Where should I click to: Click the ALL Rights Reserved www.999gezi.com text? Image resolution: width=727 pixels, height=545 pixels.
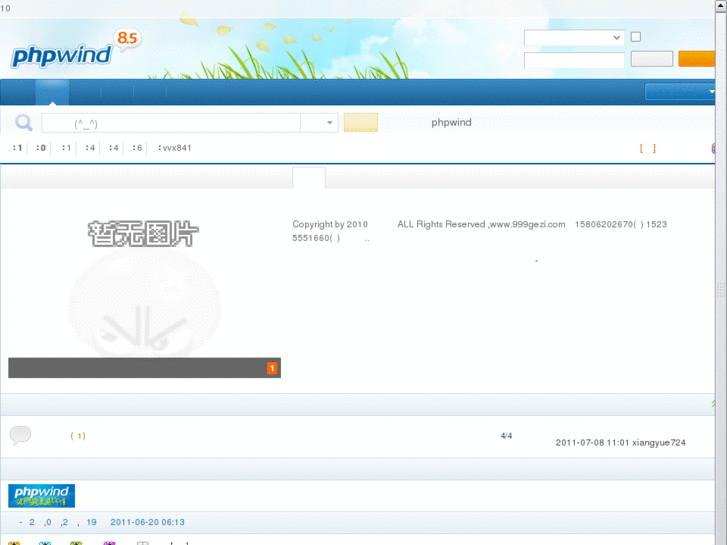pyautogui.click(x=481, y=224)
